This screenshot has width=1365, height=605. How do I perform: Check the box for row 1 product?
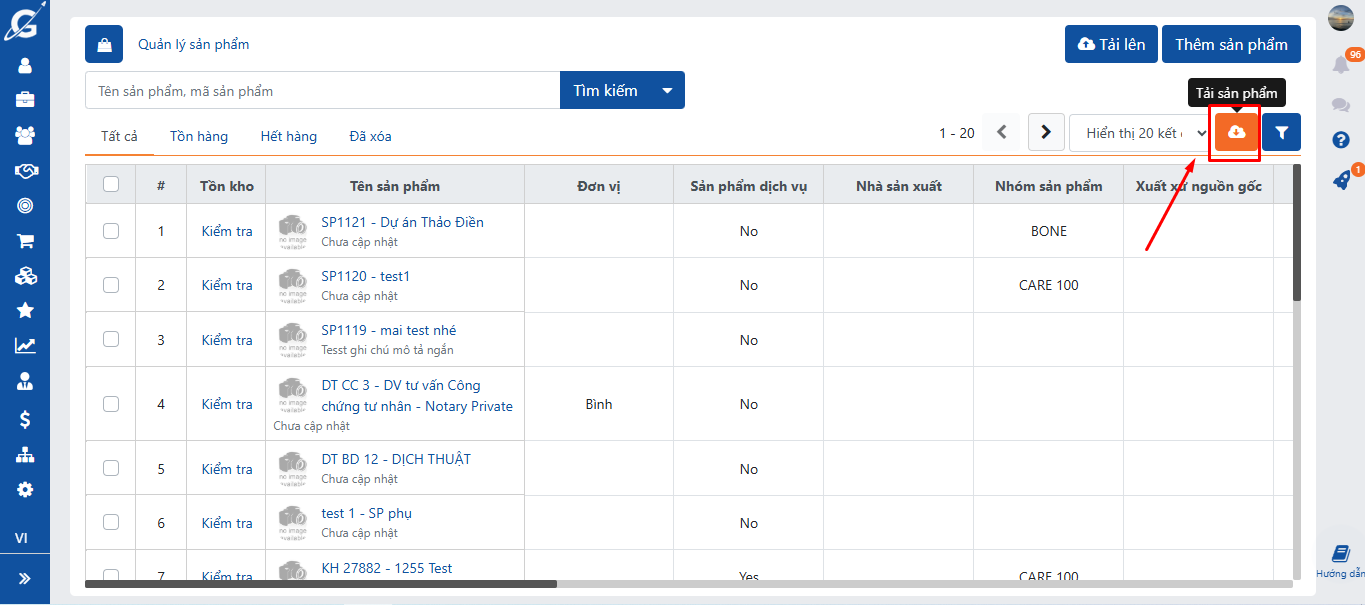(x=111, y=231)
